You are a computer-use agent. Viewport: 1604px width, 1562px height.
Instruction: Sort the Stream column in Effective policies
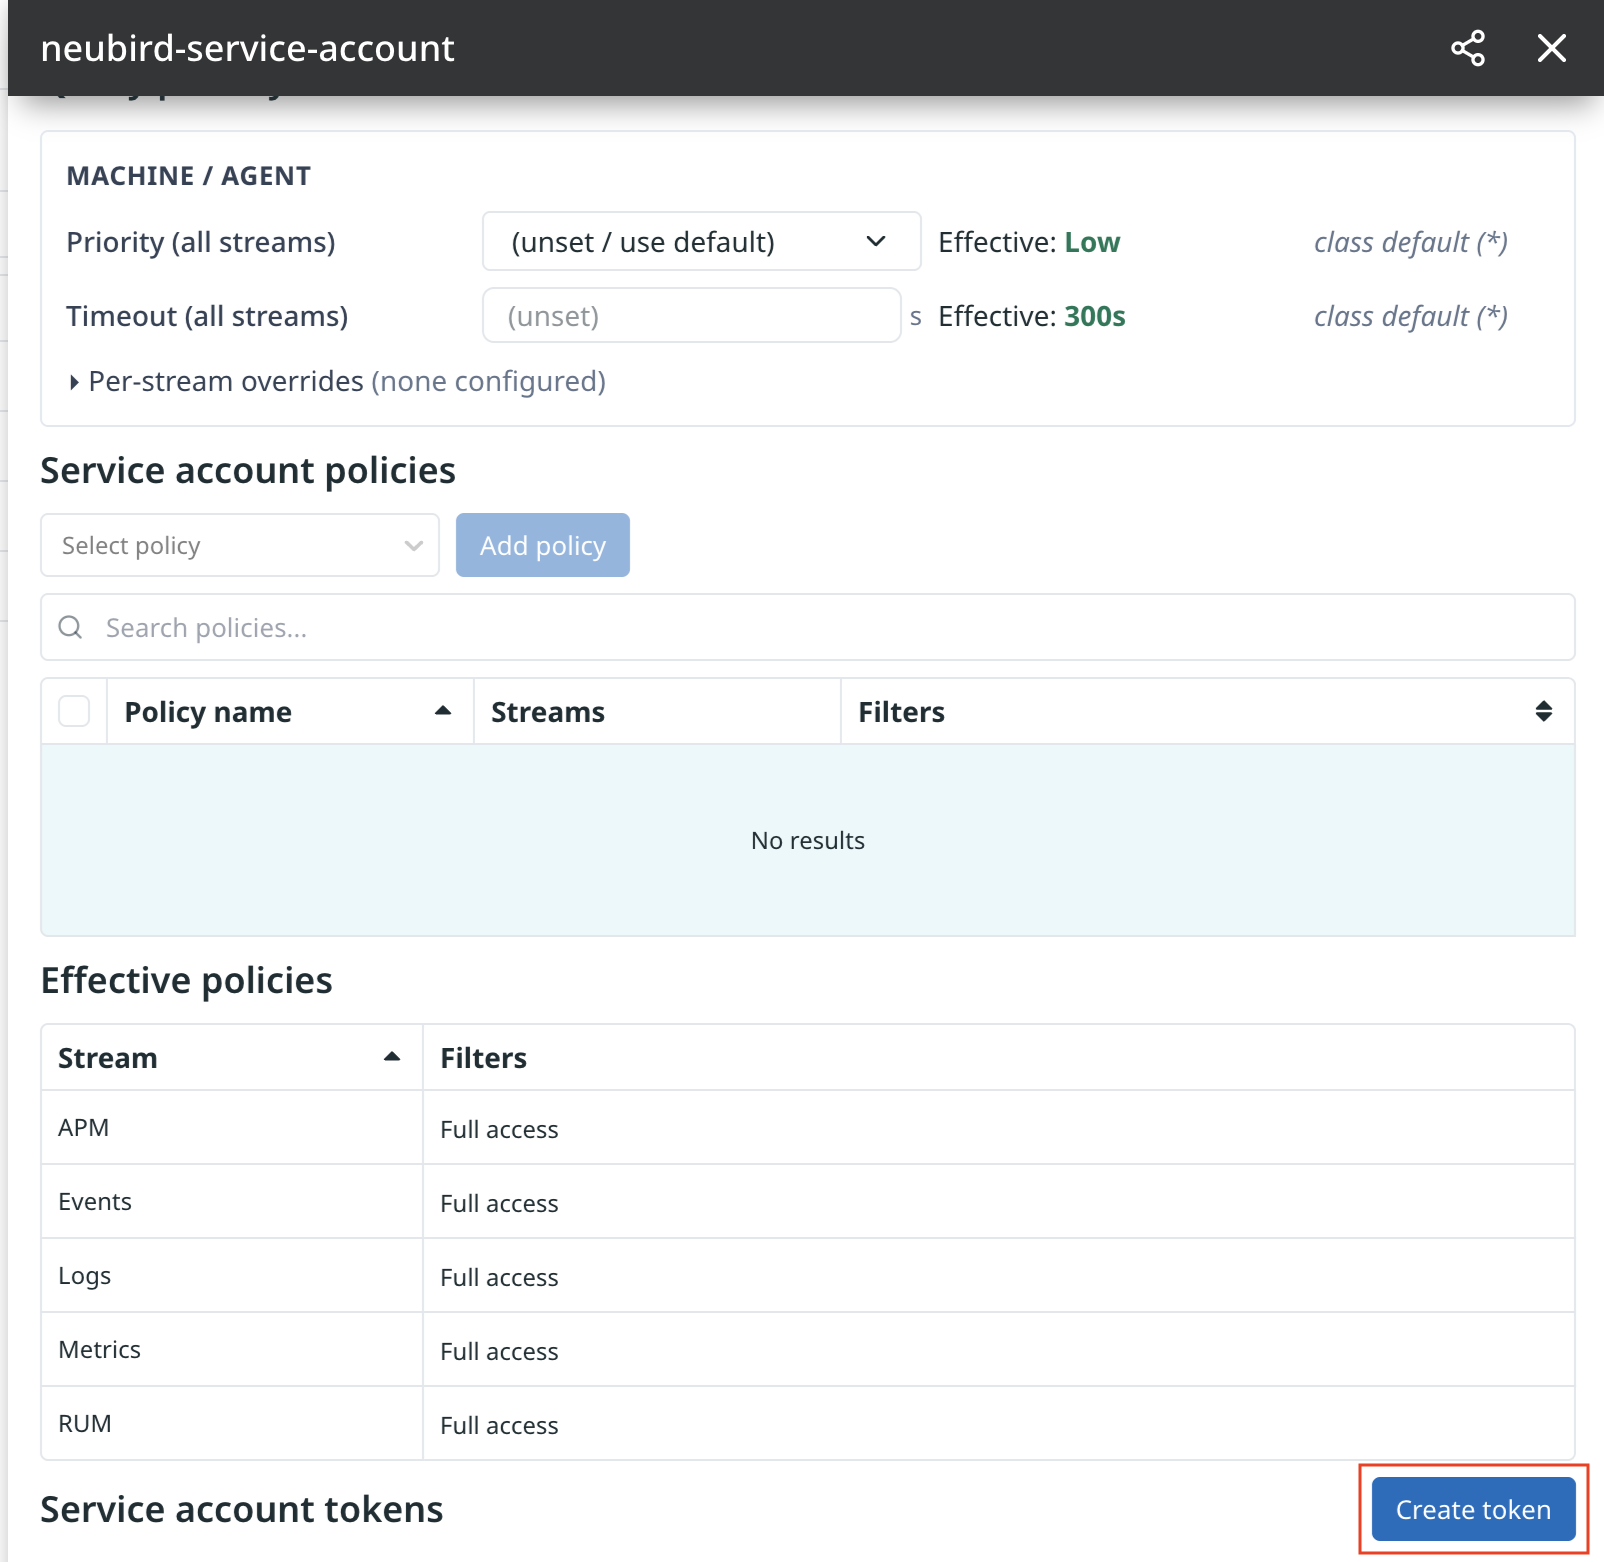[232, 1057]
